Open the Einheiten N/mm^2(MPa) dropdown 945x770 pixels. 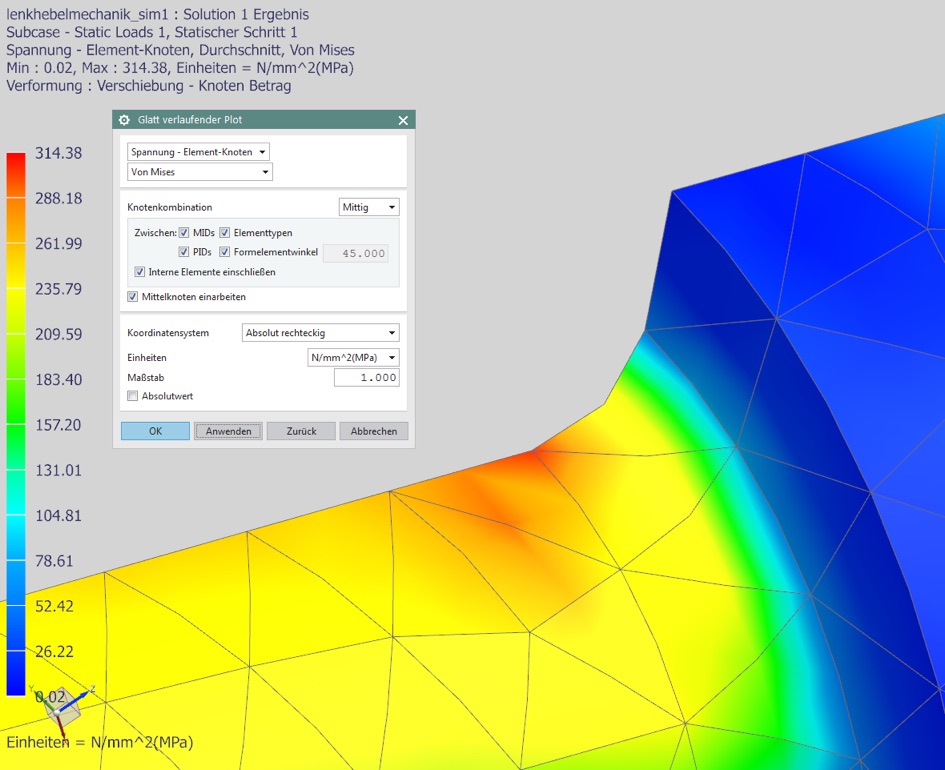point(353,357)
